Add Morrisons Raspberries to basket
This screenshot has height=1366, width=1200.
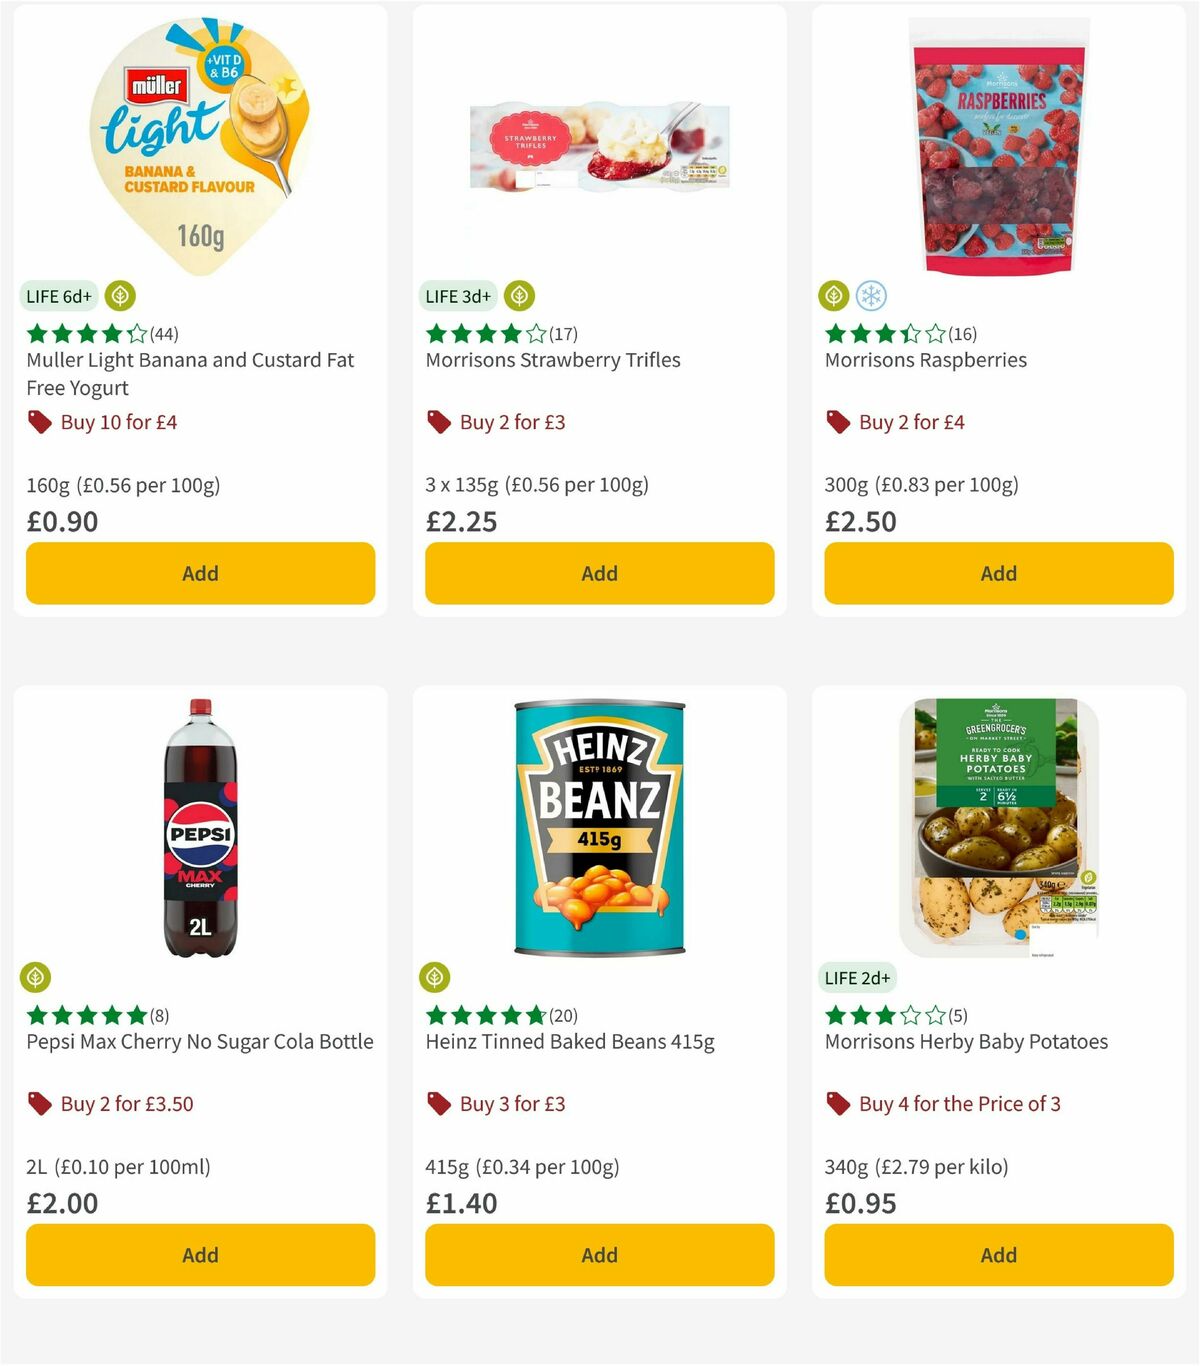click(x=997, y=573)
